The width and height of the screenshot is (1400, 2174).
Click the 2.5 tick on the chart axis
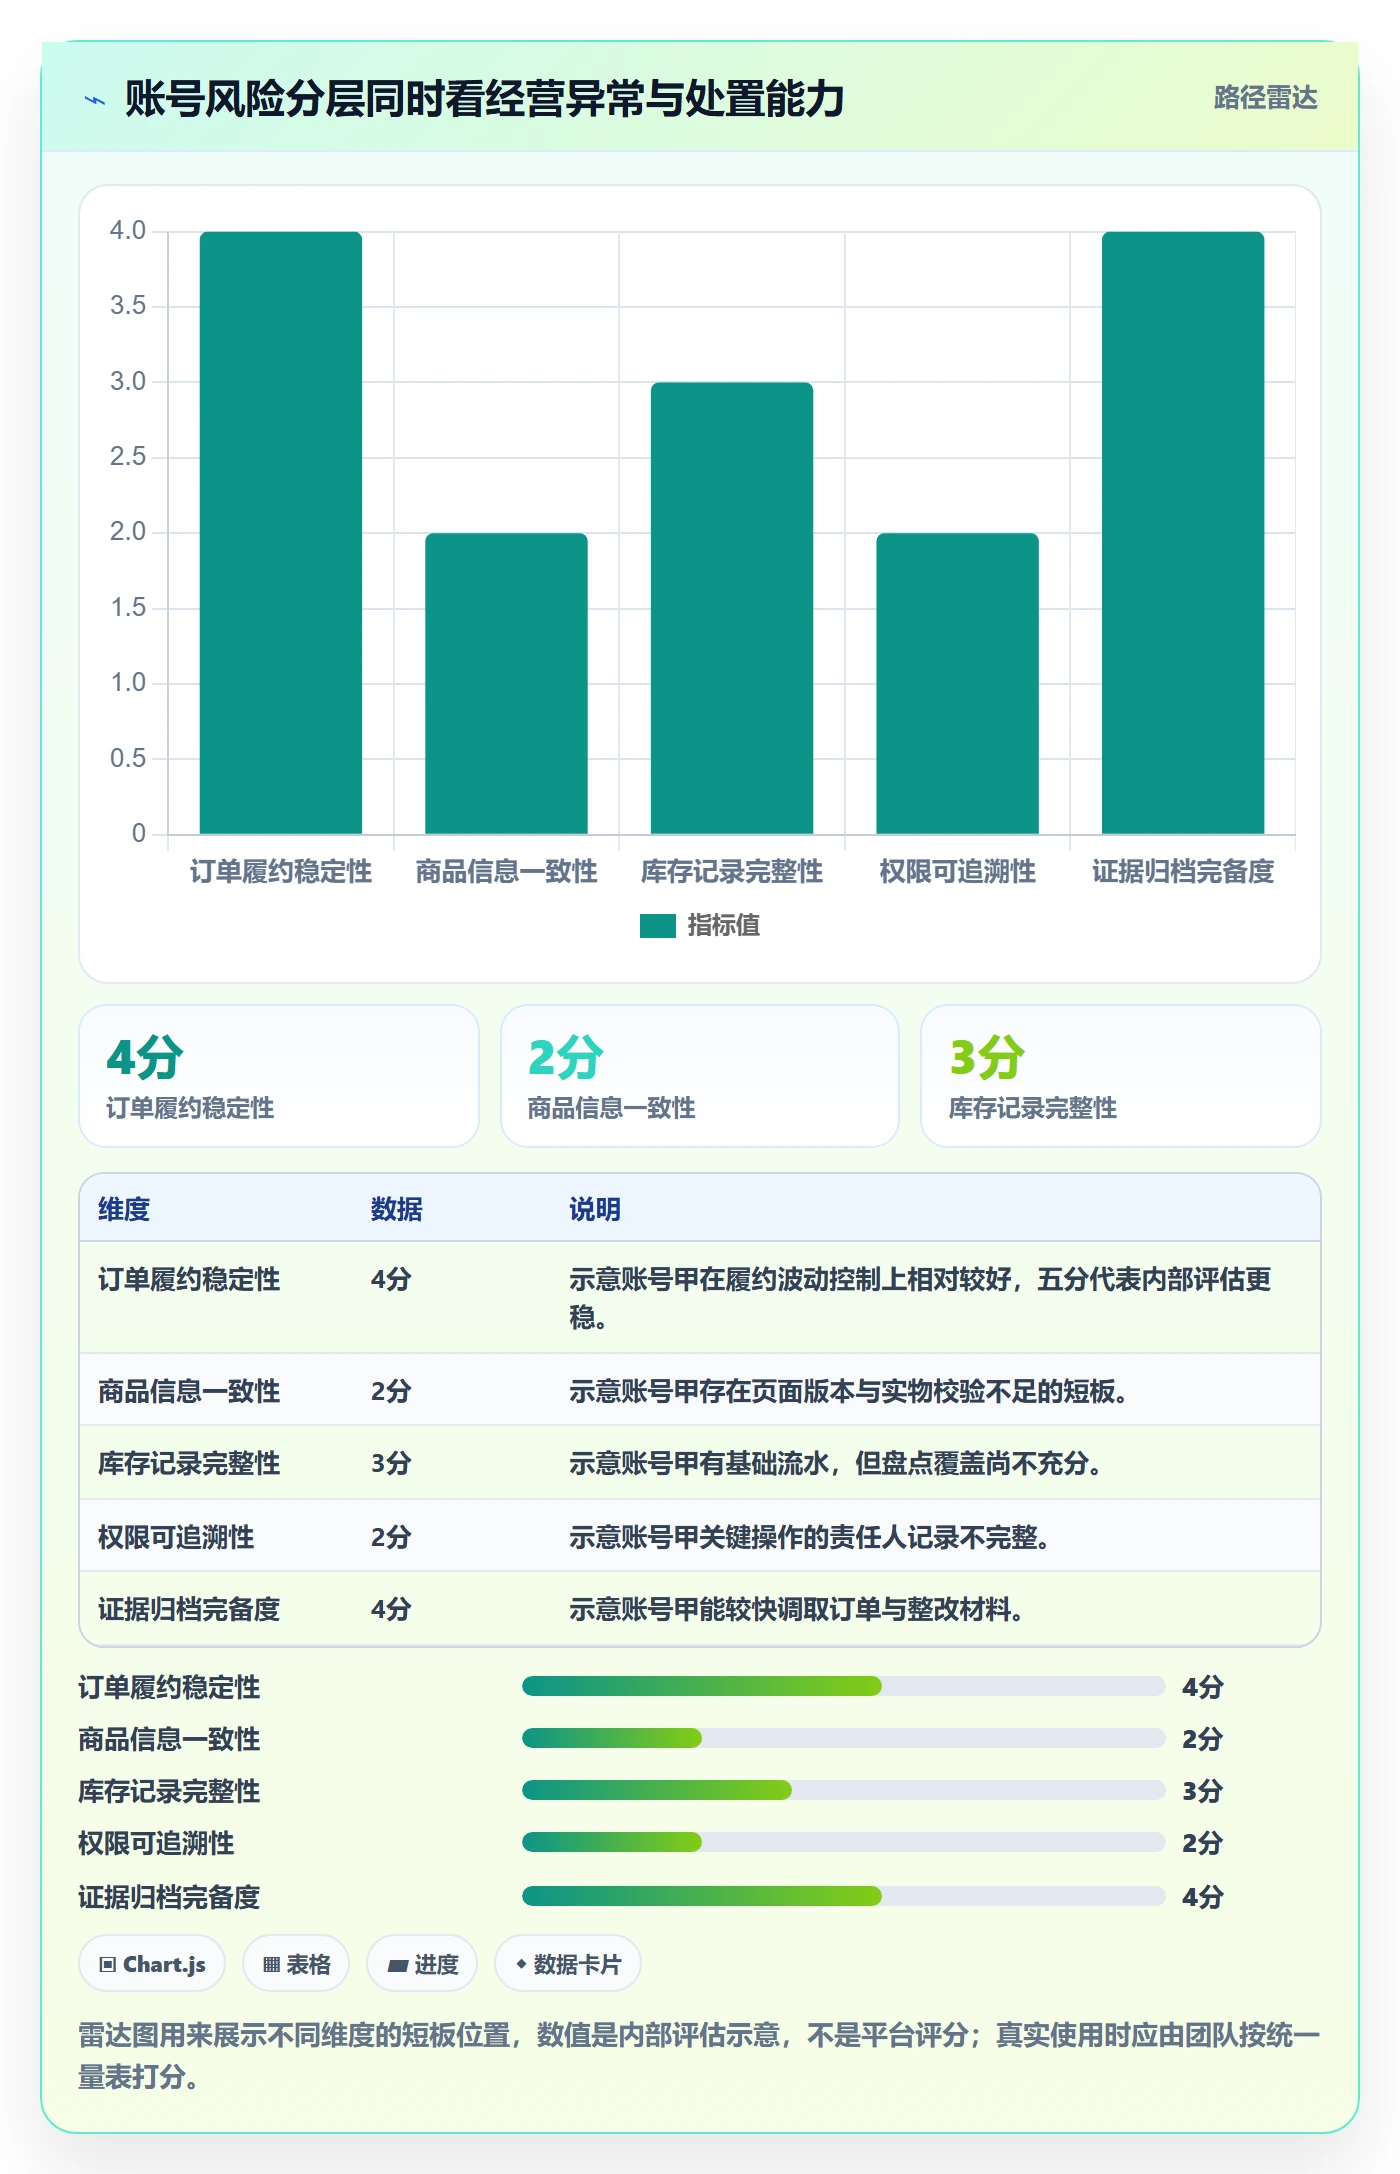pos(128,457)
